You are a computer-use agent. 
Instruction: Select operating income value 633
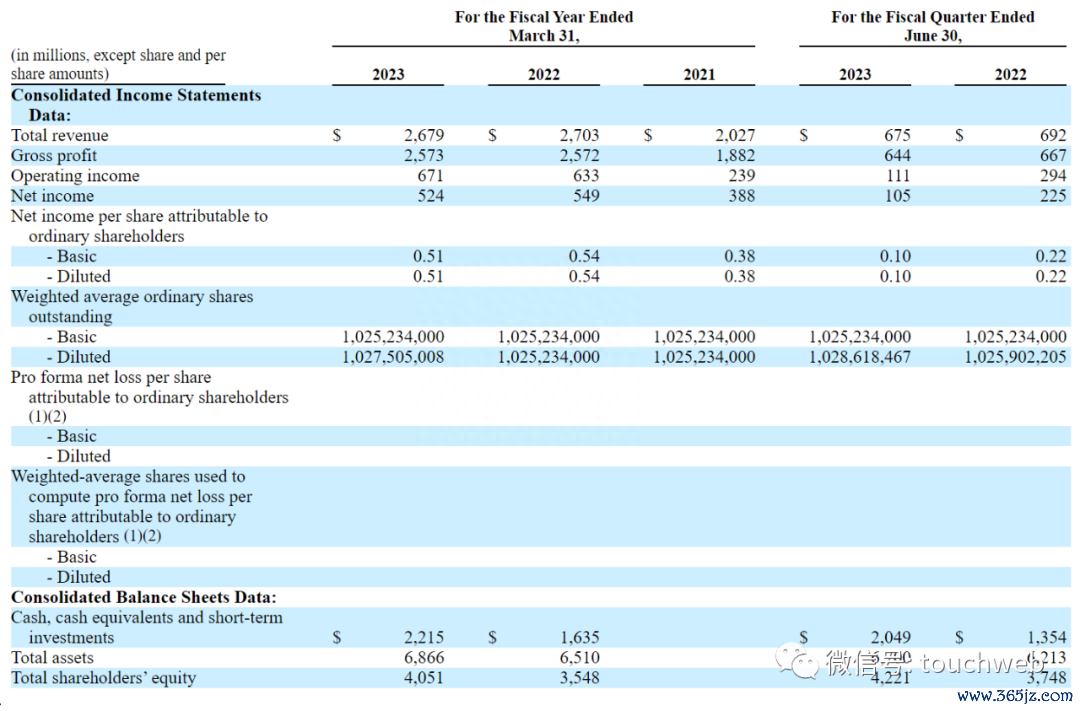pyautogui.click(x=586, y=176)
